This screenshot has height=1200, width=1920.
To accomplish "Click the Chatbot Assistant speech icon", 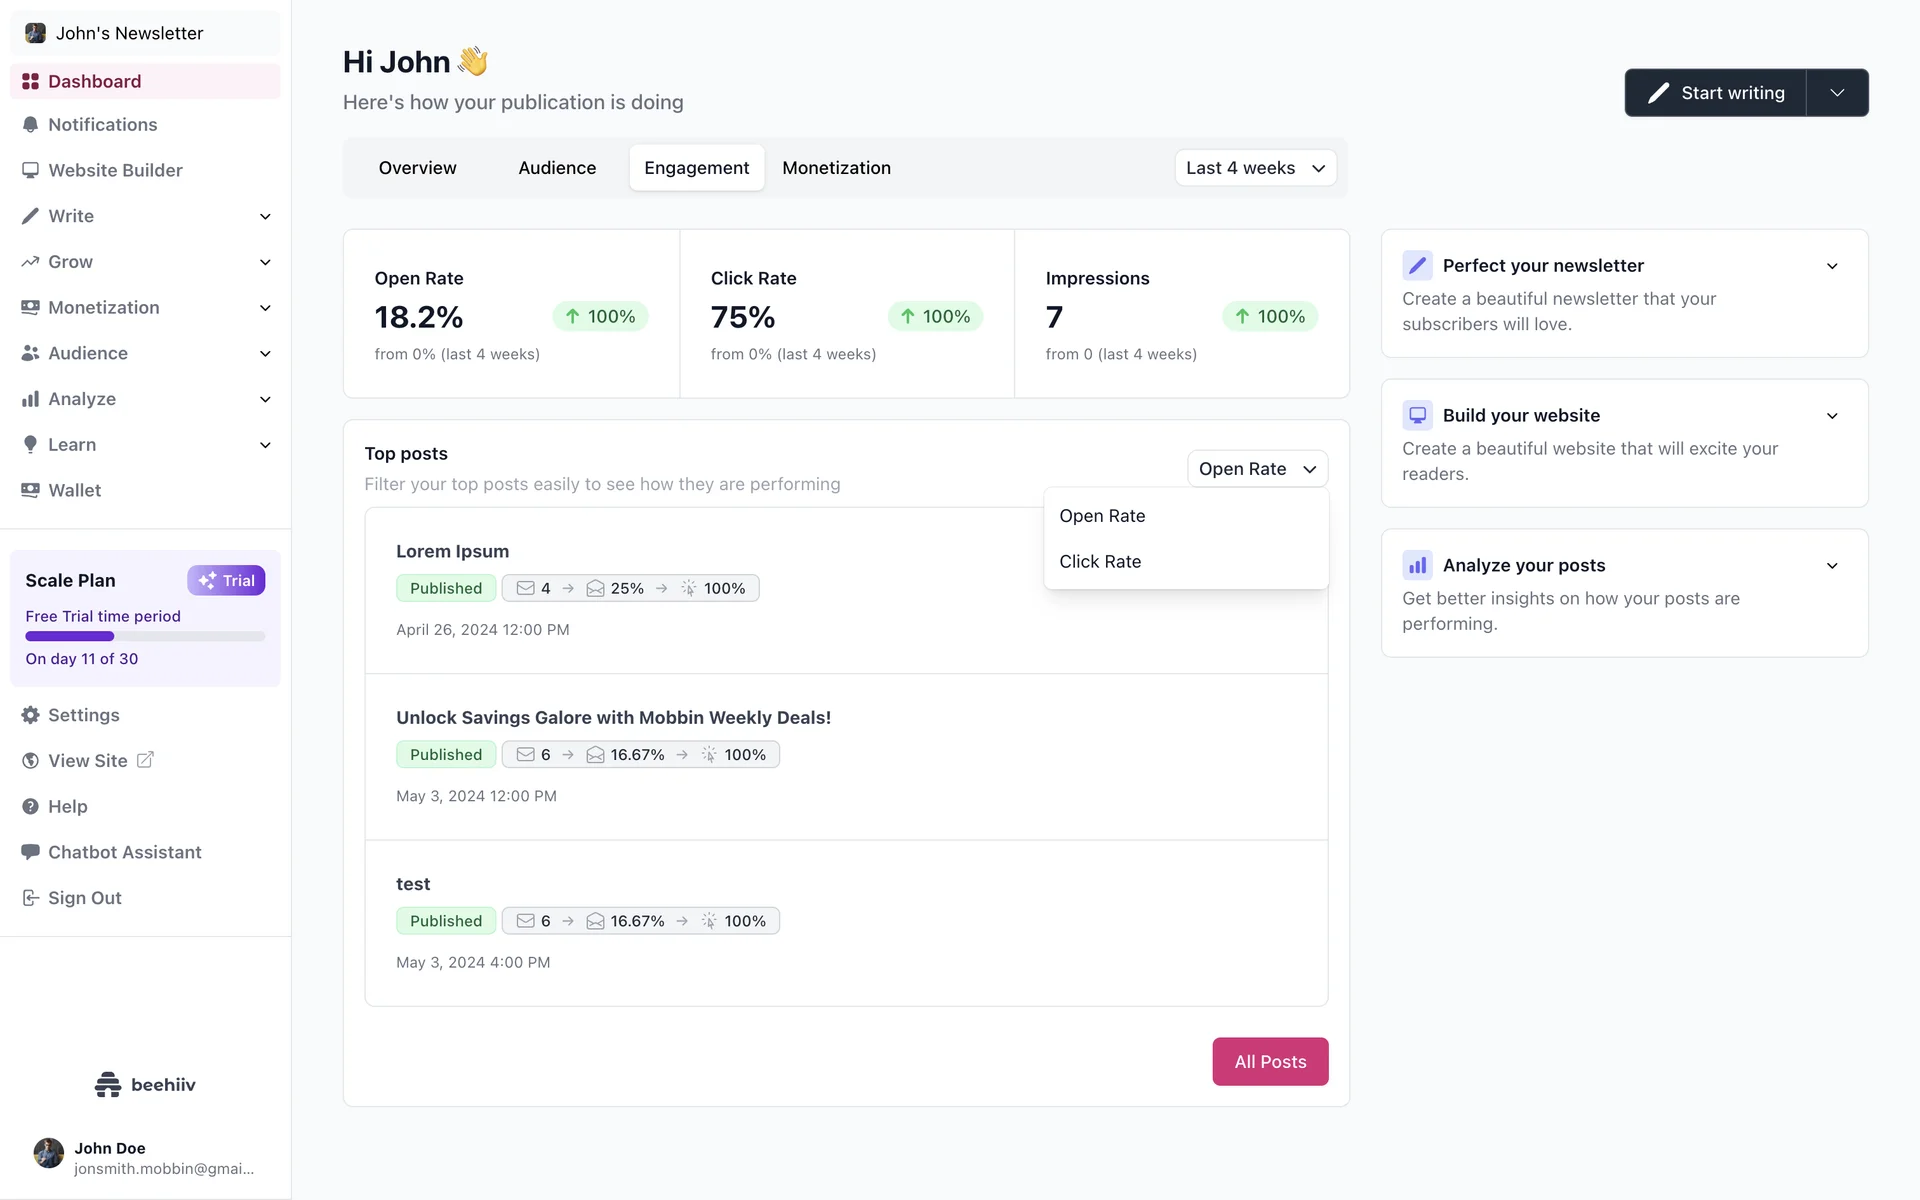I will point(30,853).
